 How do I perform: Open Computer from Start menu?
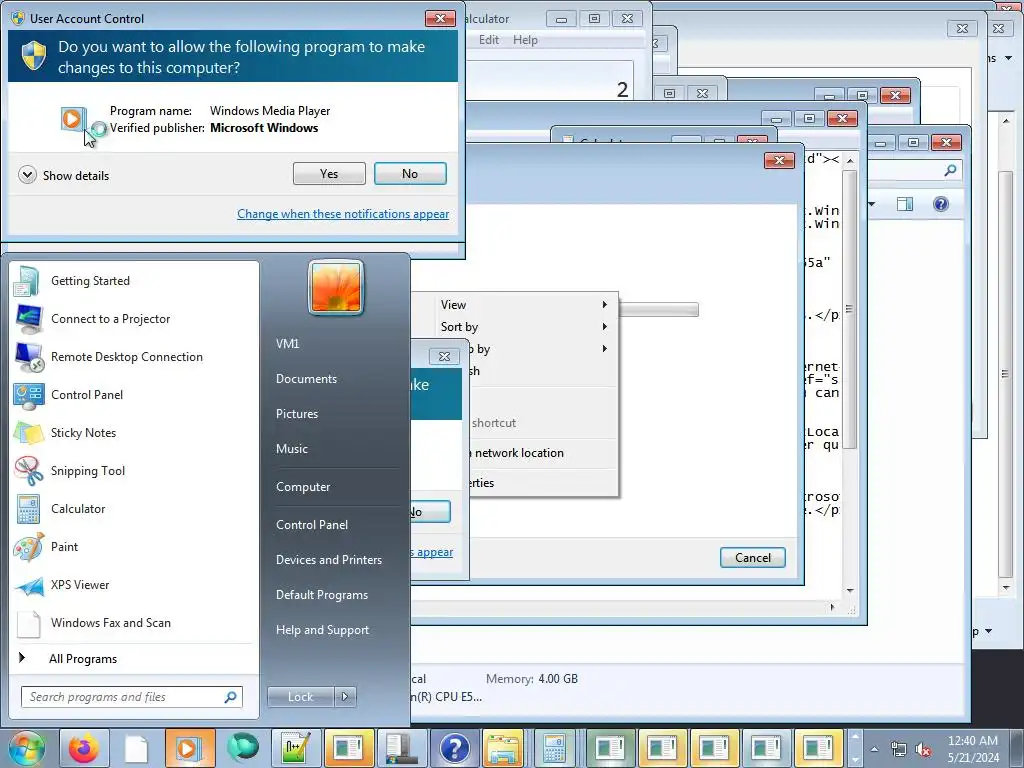tap(302, 487)
